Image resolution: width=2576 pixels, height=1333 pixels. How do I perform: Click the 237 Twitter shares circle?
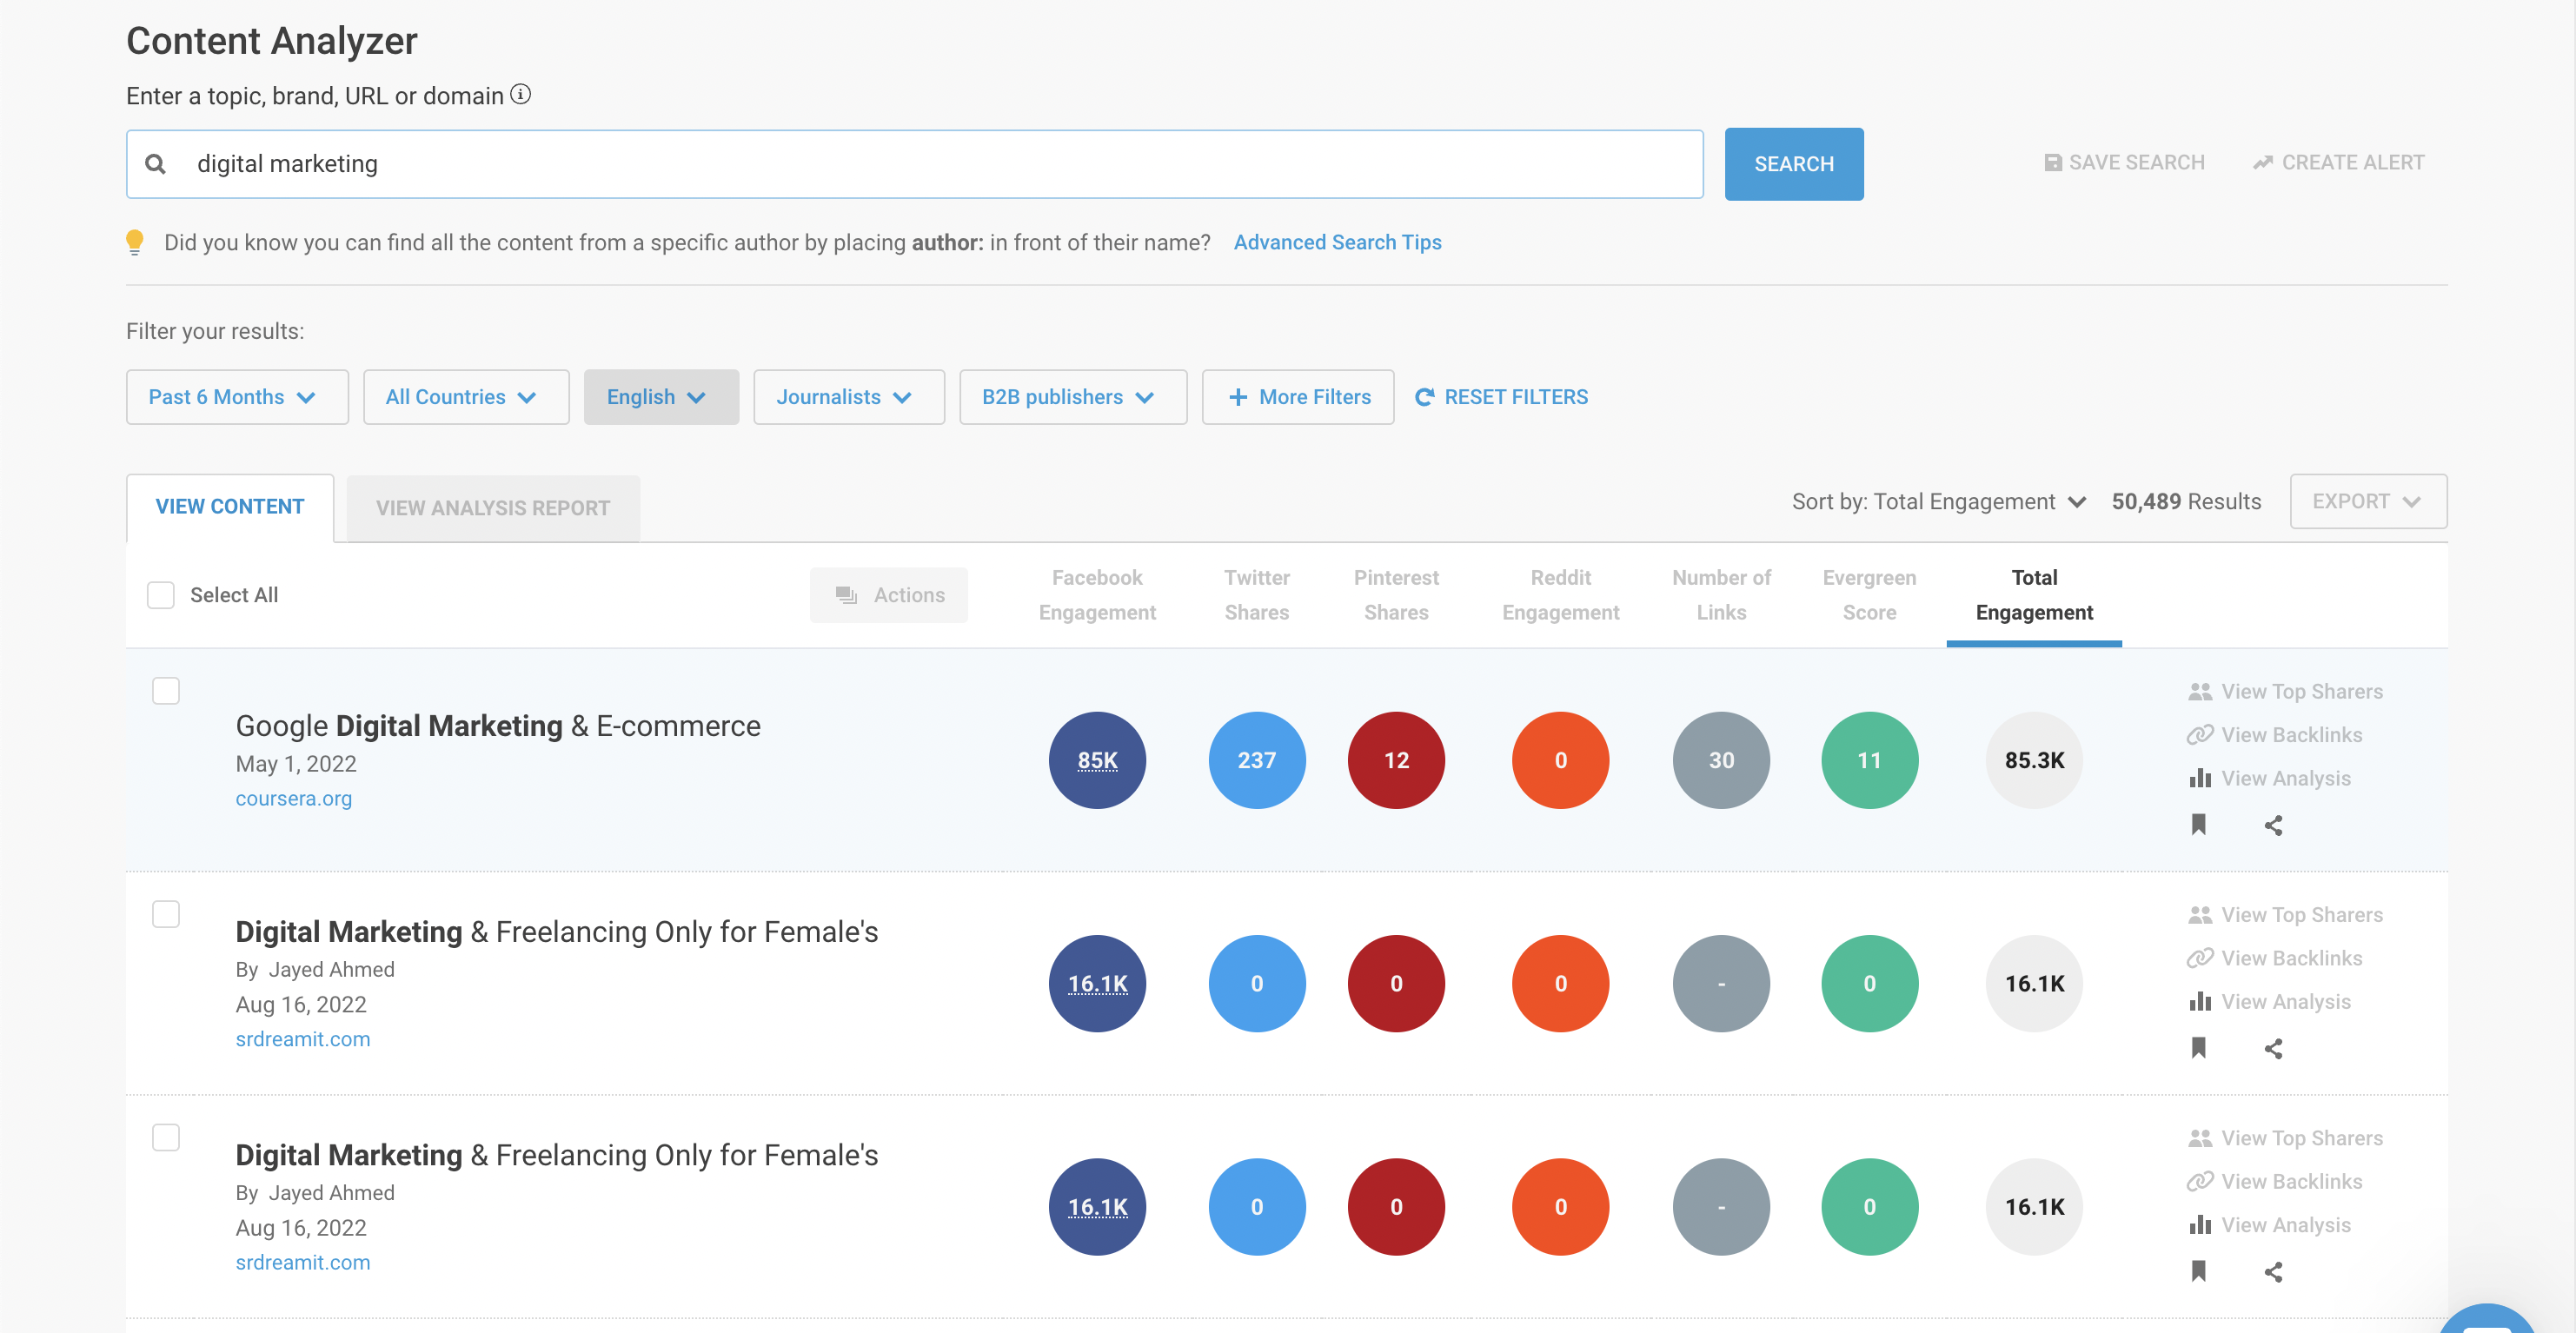pyautogui.click(x=1257, y=760)
